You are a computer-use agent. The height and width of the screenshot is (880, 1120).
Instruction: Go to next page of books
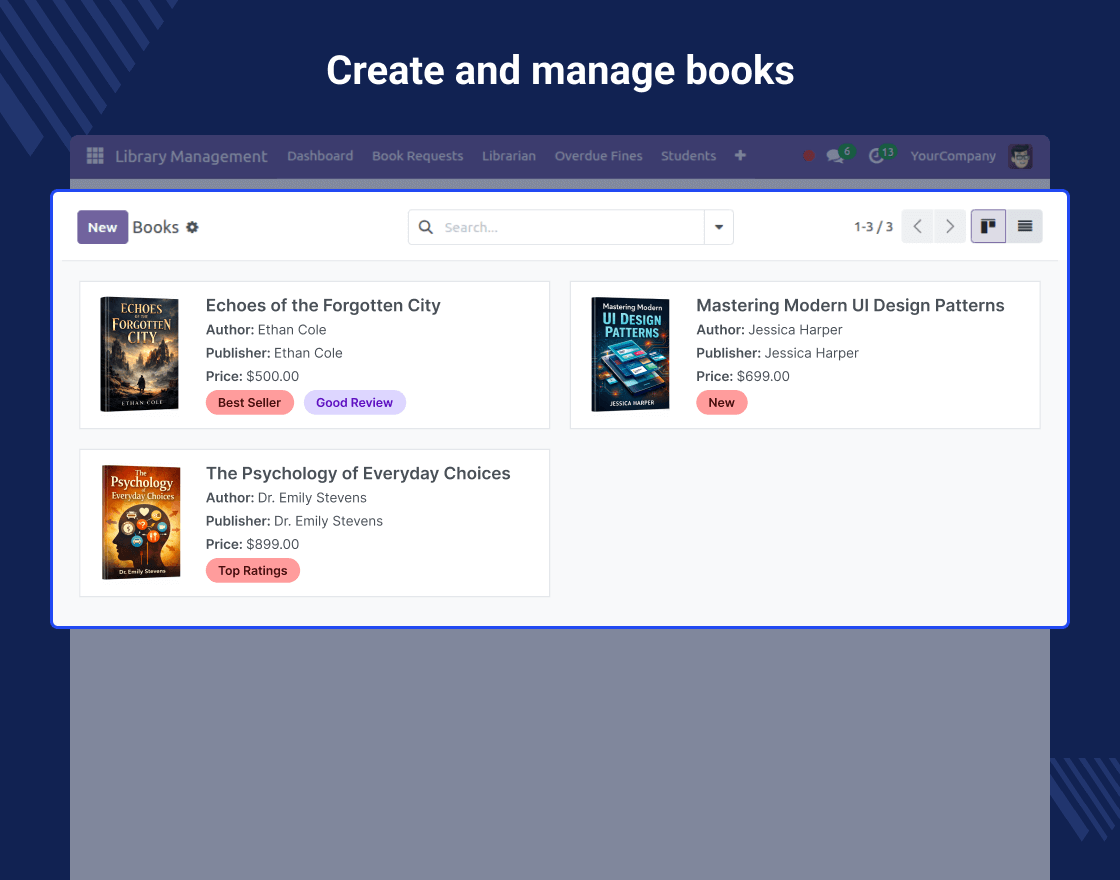click(950, 226)
